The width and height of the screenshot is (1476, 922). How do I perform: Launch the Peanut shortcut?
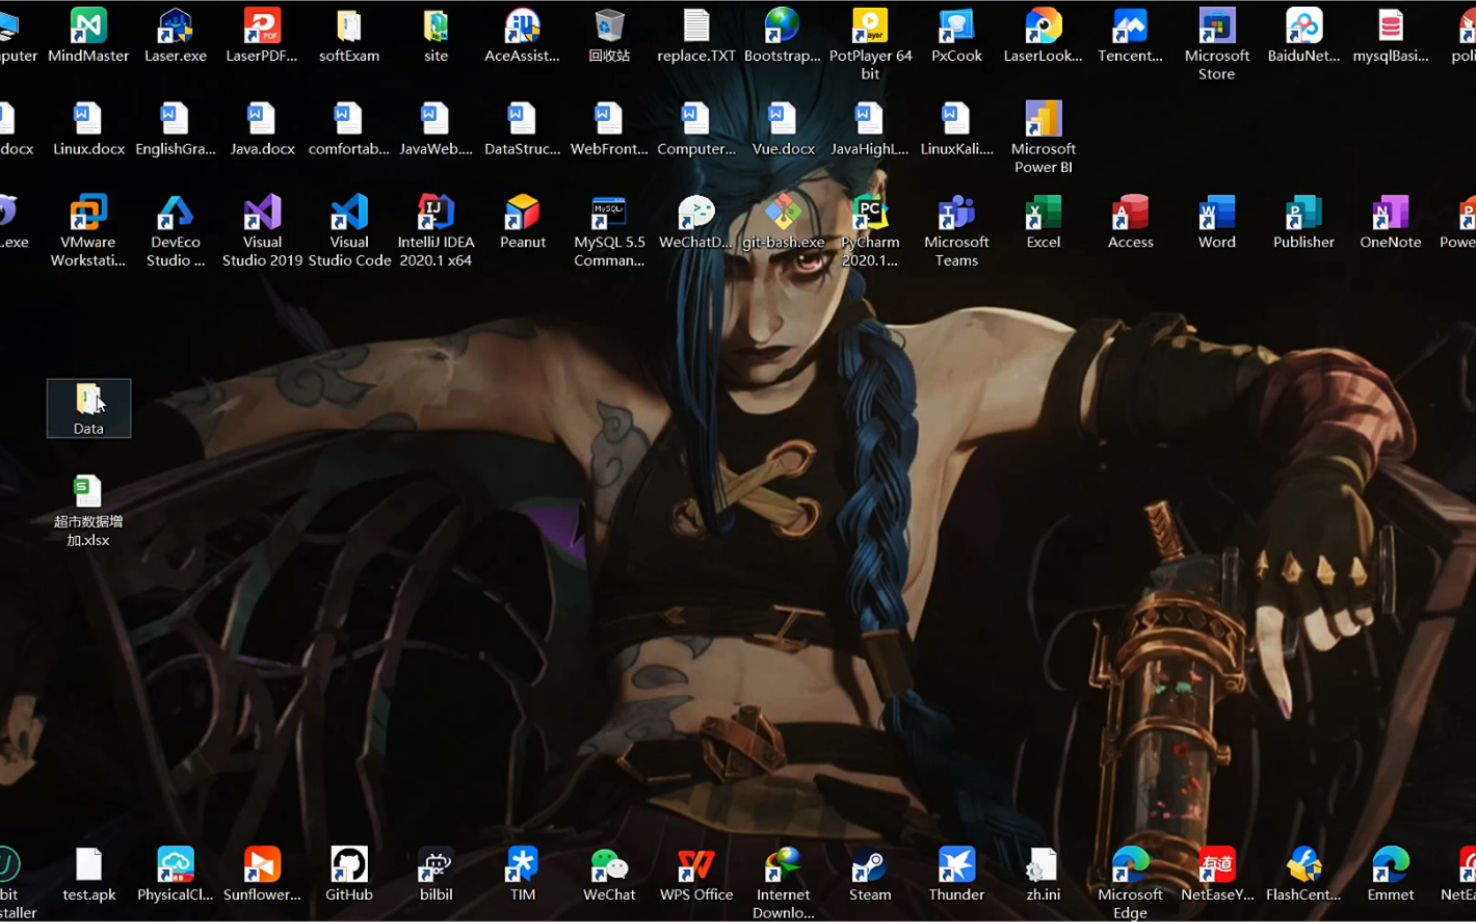(x=523, y=221)
